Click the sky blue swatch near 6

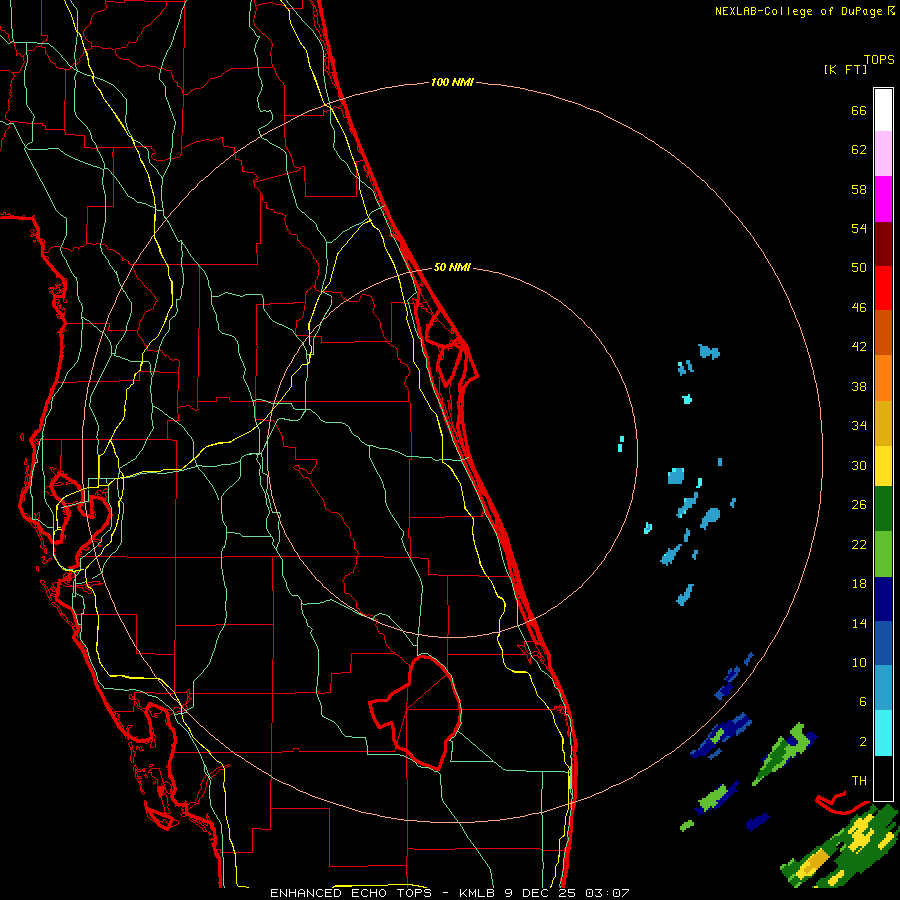883,688
